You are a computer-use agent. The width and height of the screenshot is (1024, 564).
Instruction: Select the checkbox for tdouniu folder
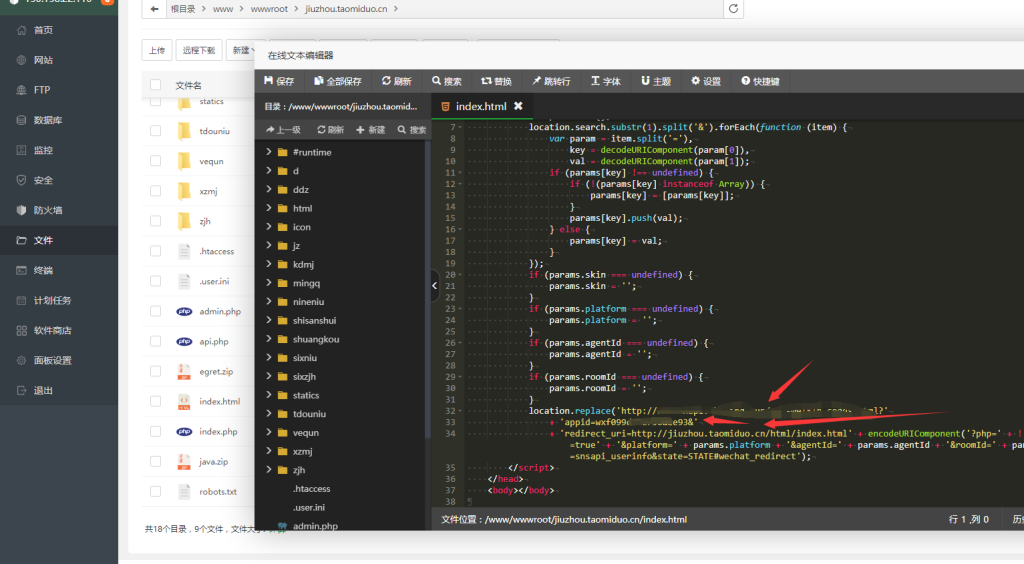(x=156, y=131)
